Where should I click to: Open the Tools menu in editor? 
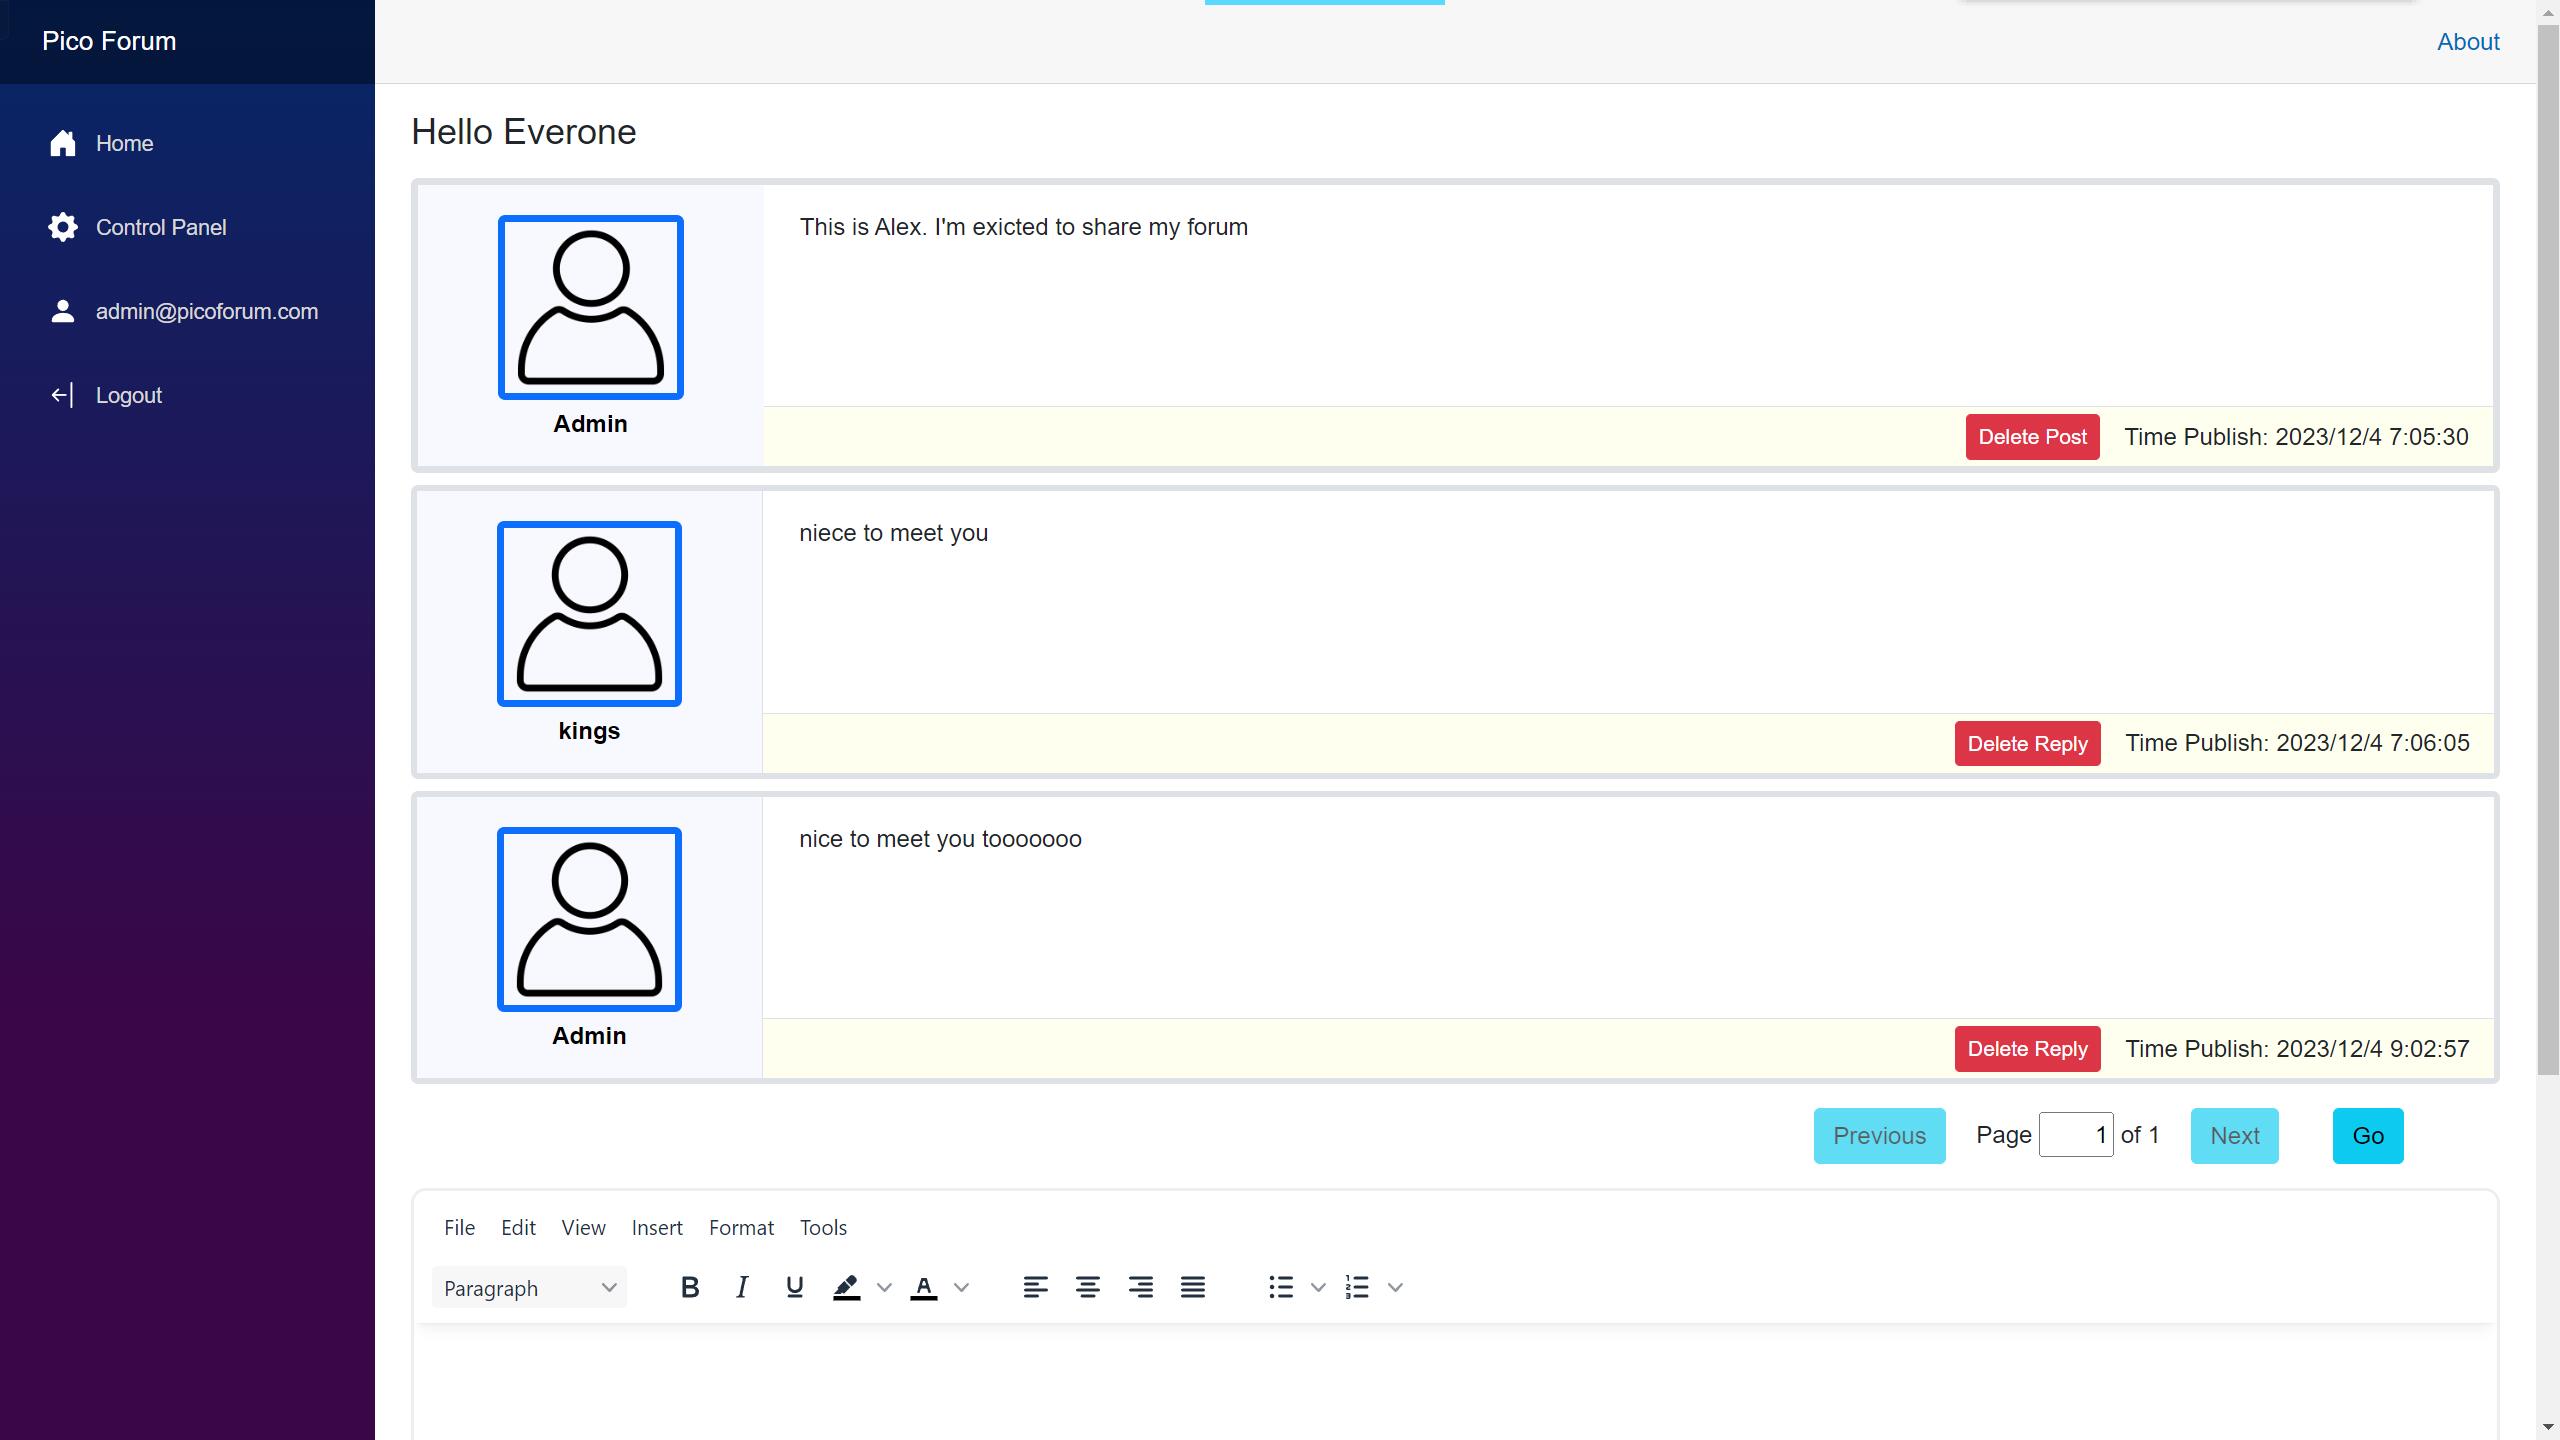coord(823,1227)
